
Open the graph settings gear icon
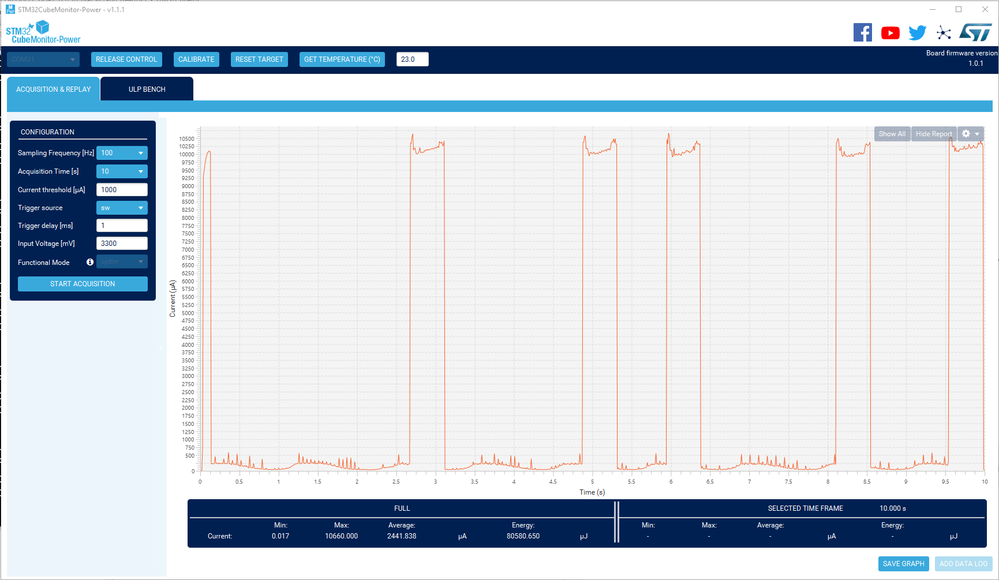click(x=971, y=134)
